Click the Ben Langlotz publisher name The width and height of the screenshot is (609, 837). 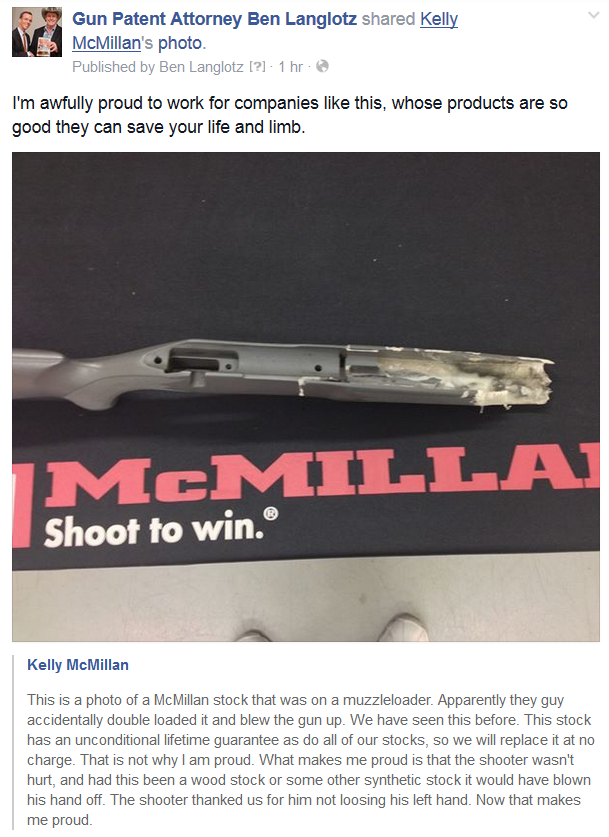click(x=201, y=67)
